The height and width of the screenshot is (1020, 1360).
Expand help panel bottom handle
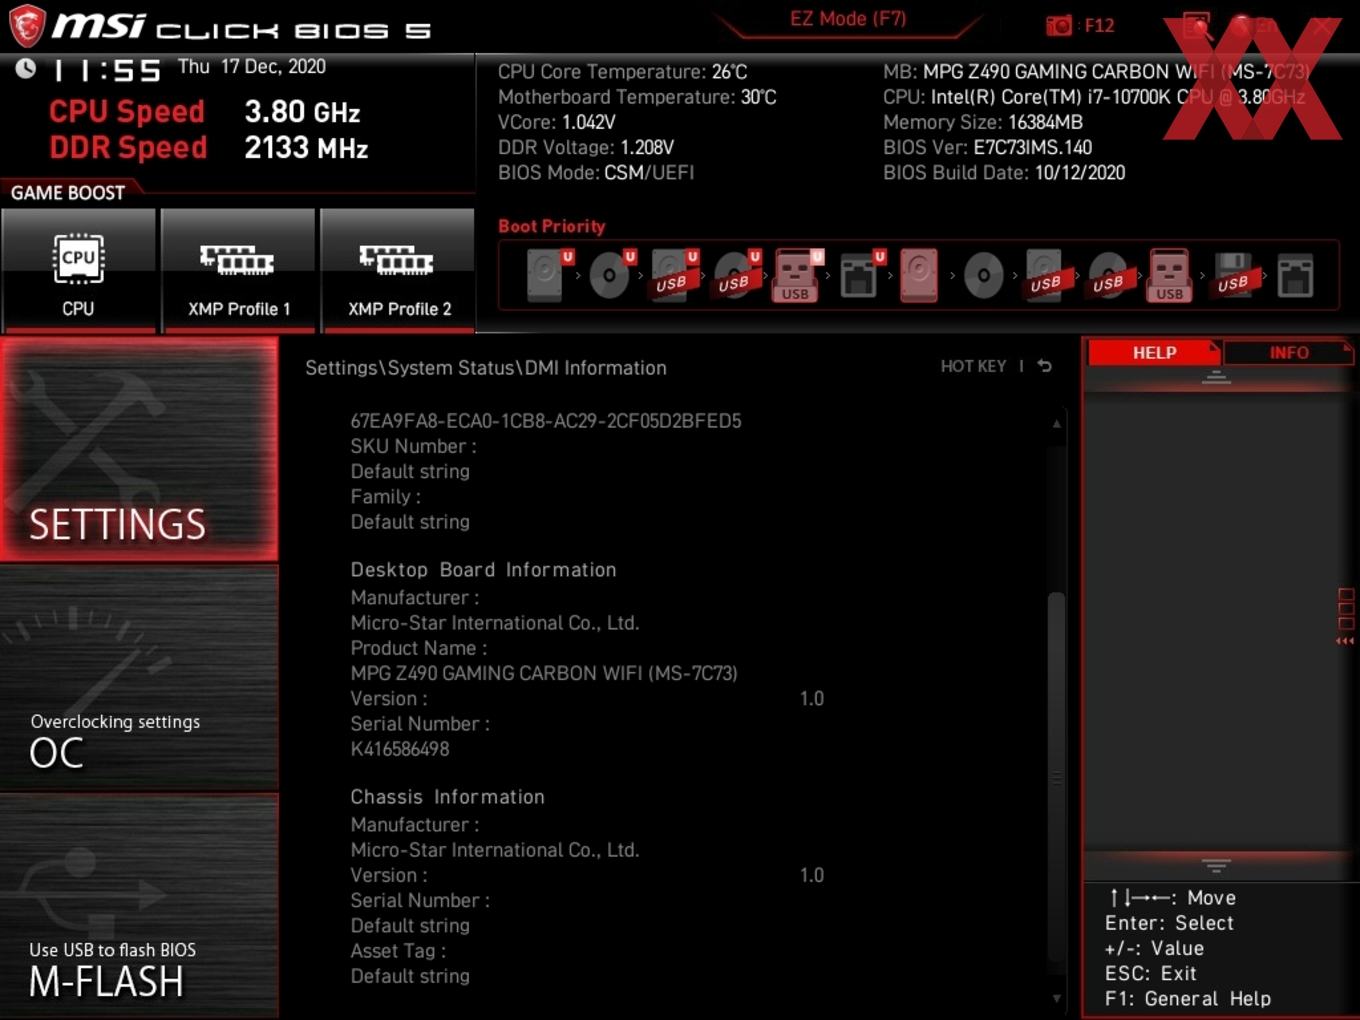1216,865
